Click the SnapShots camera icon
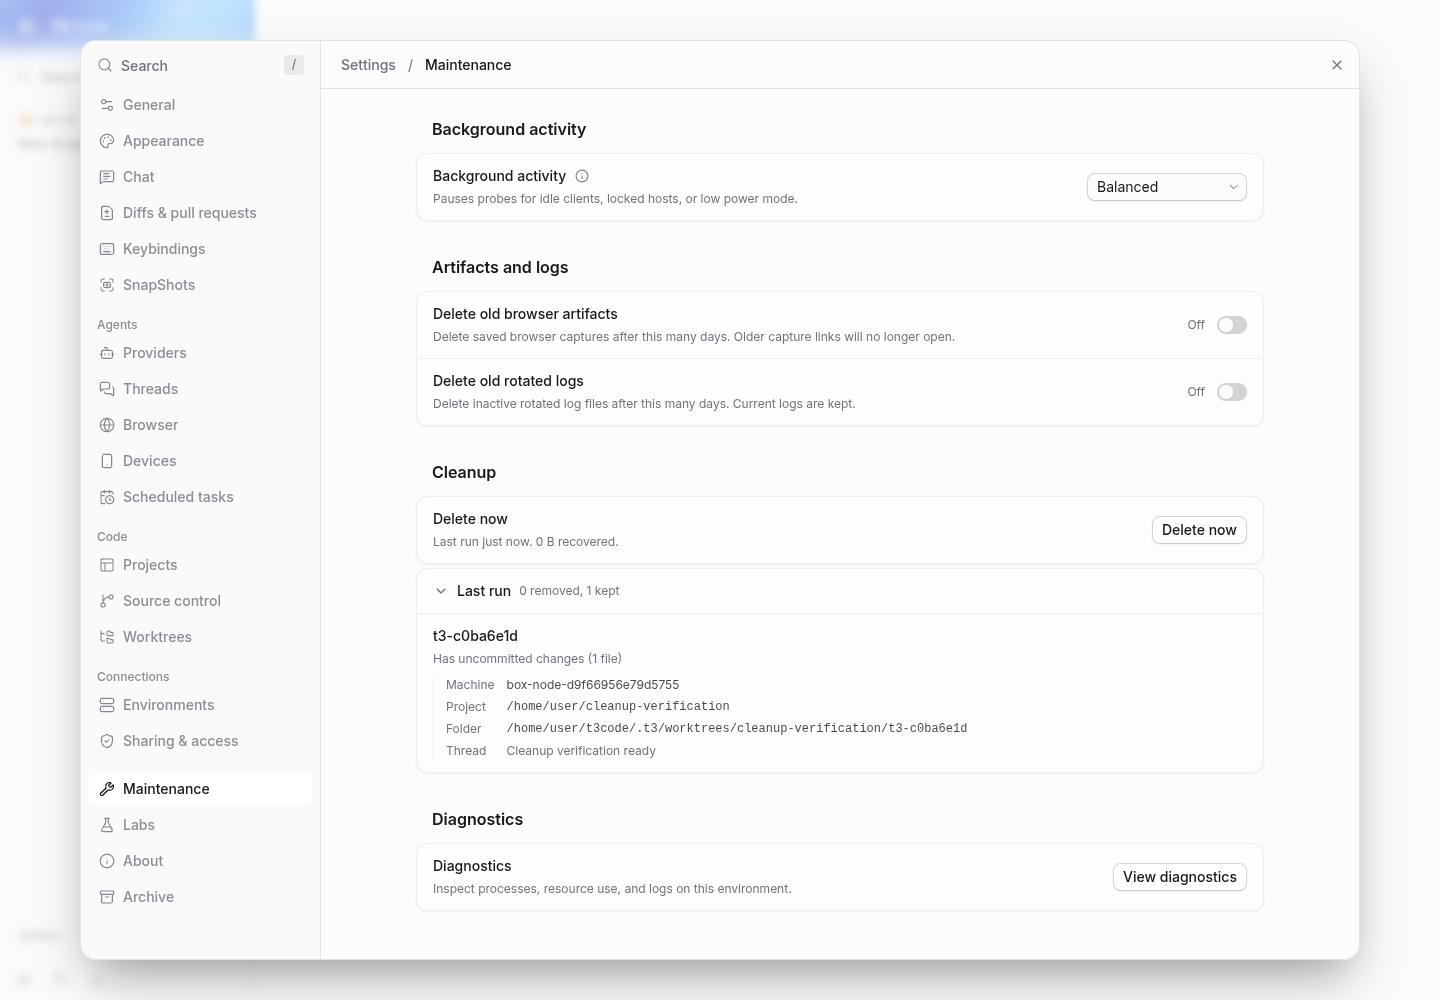The image size is (1440, 1000). [x=107, y=285]
